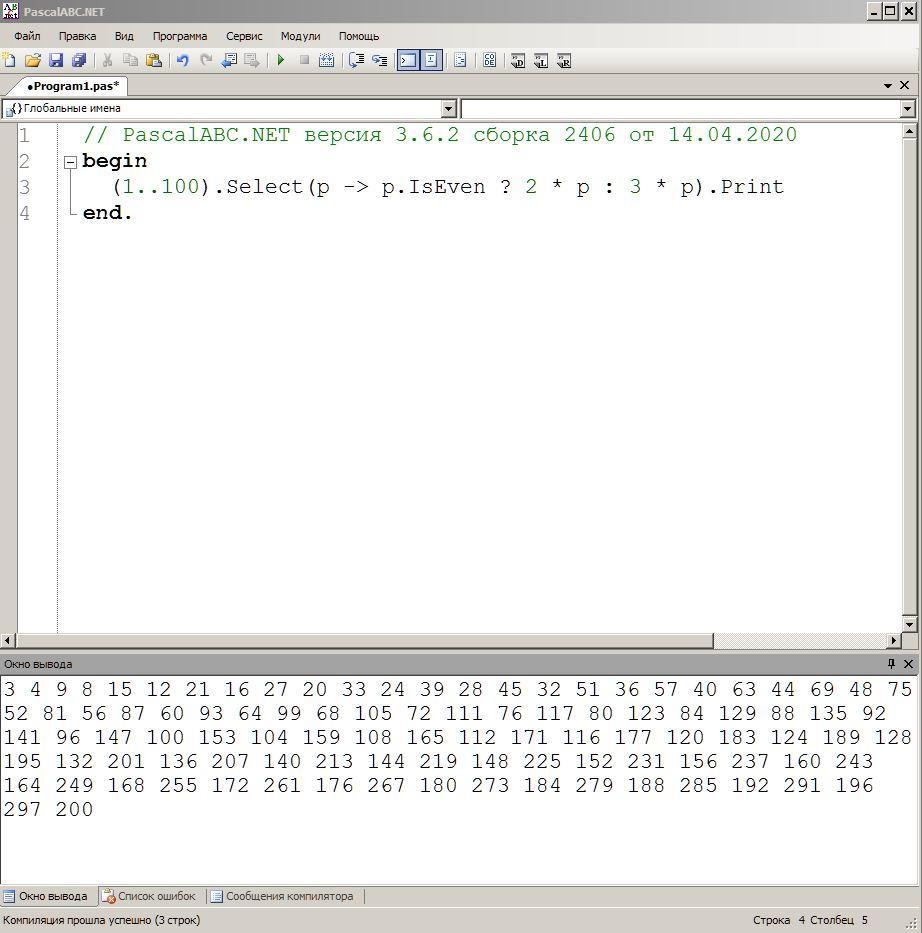
Task: Save all open files
Action: (79, 60)
